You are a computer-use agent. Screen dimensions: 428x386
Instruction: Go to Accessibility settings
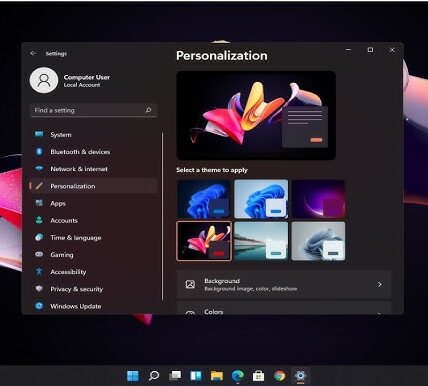[x=93, y=272]
